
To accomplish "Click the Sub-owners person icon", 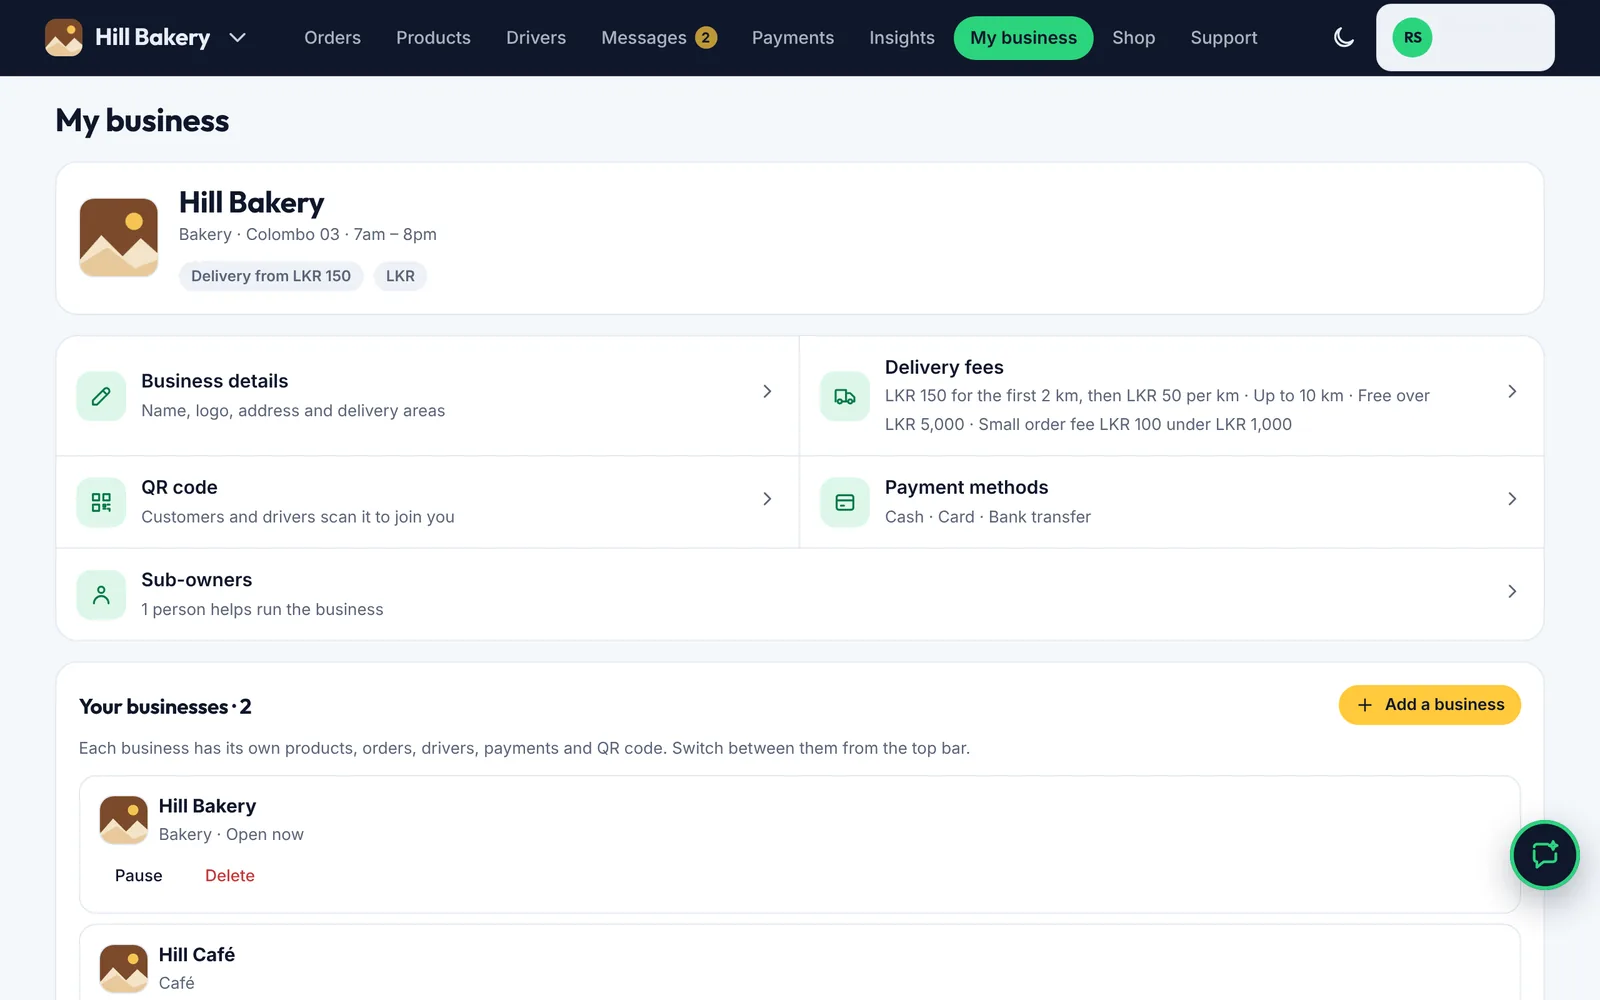I will pos(101,595).
